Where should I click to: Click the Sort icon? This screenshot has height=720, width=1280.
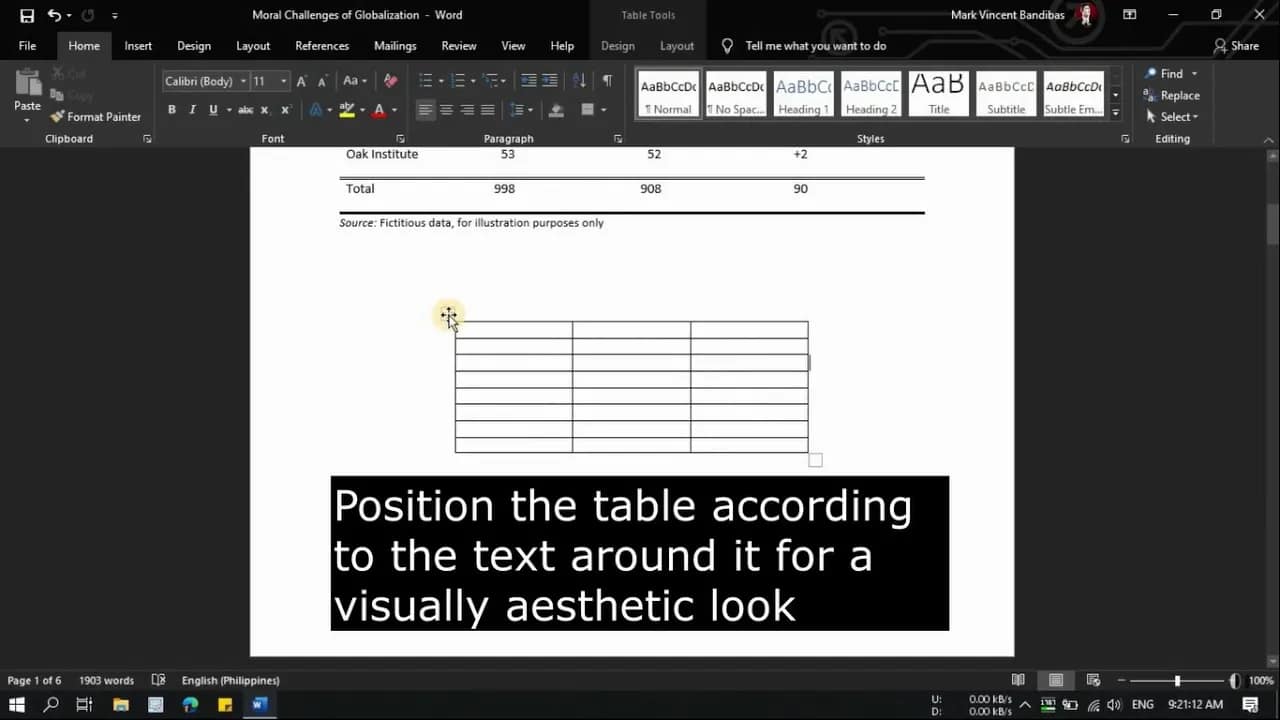click(579, 81)
